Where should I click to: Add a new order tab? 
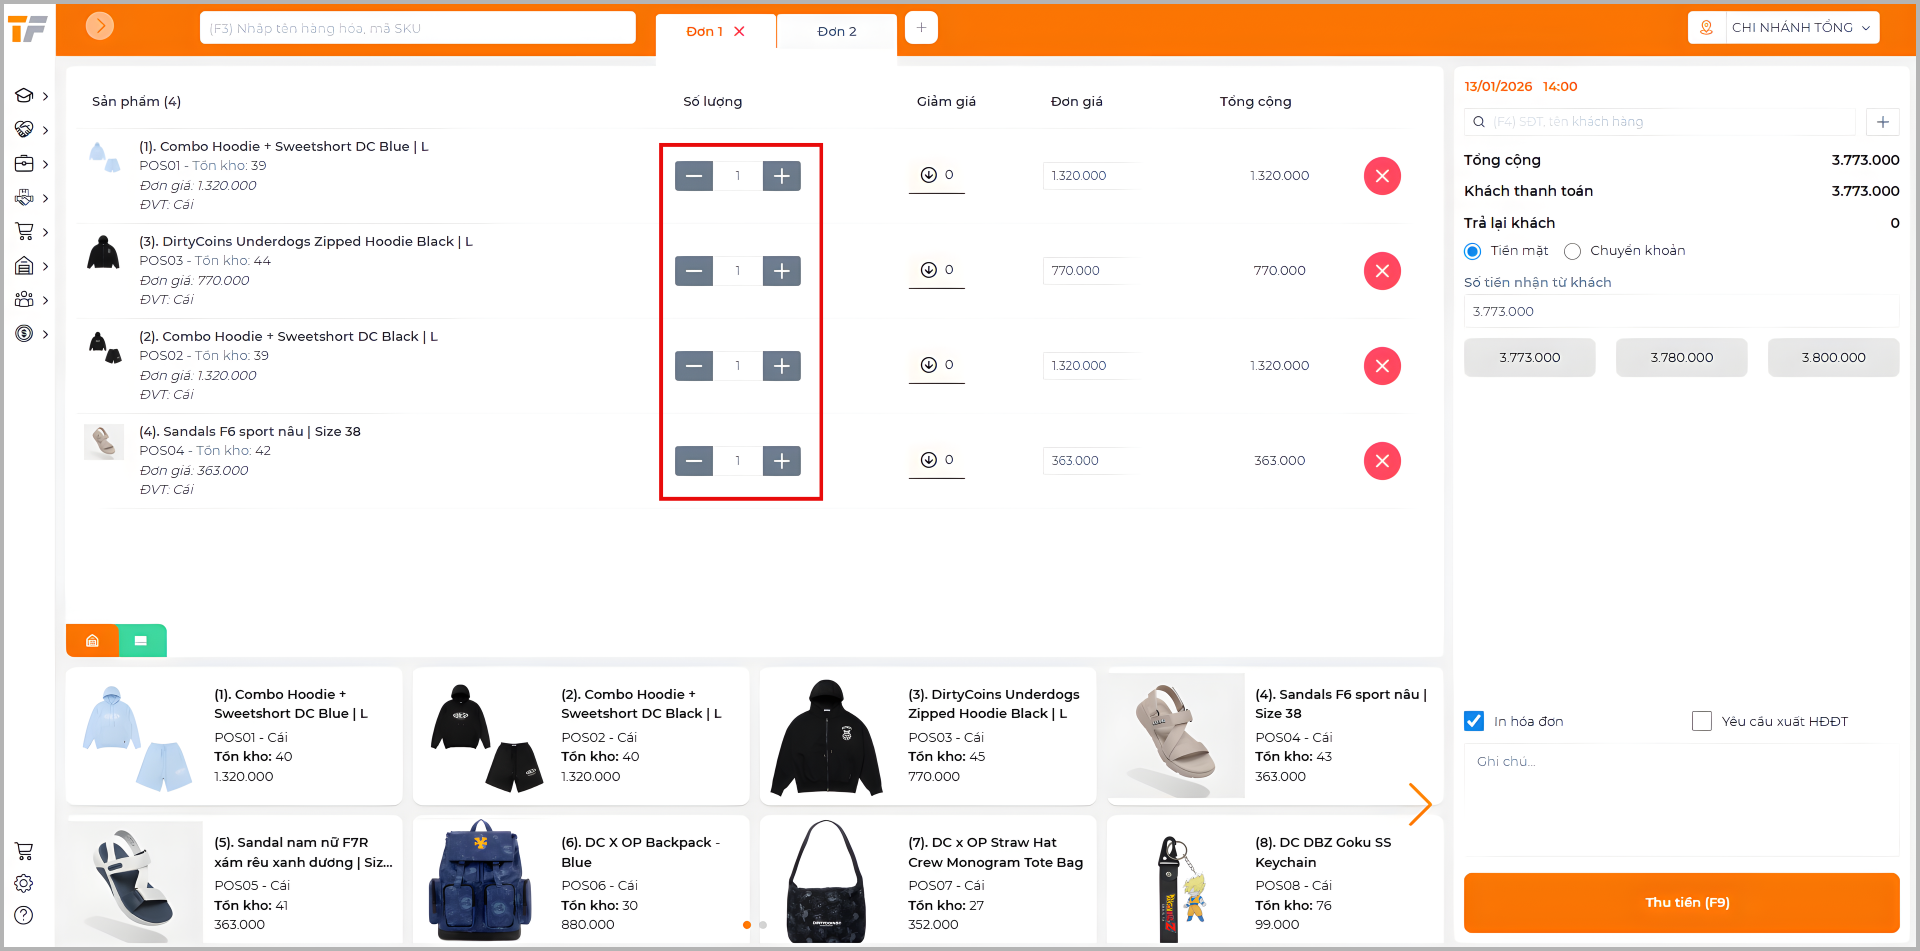tap(921, 28)
